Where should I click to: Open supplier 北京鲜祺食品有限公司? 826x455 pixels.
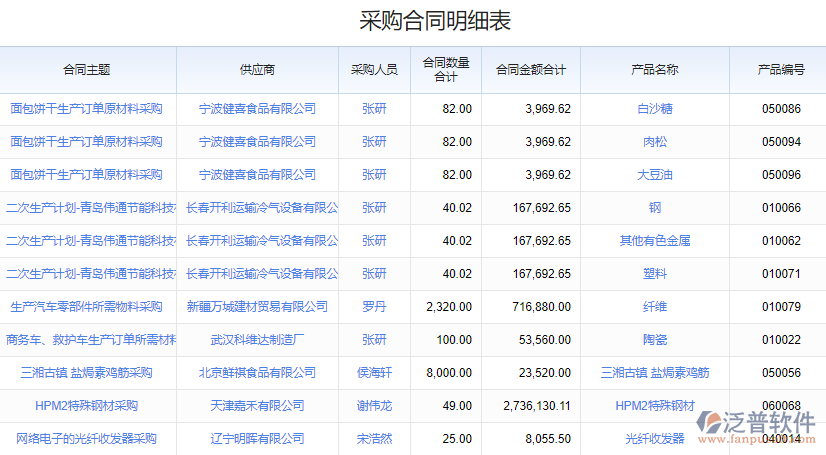[x=257, y=373]
